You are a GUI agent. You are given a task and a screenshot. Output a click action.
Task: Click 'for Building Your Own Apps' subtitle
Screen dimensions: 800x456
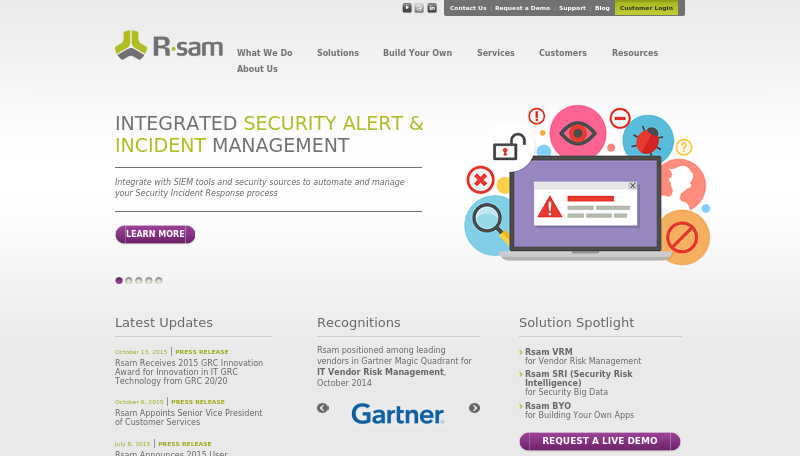(580, 415)
